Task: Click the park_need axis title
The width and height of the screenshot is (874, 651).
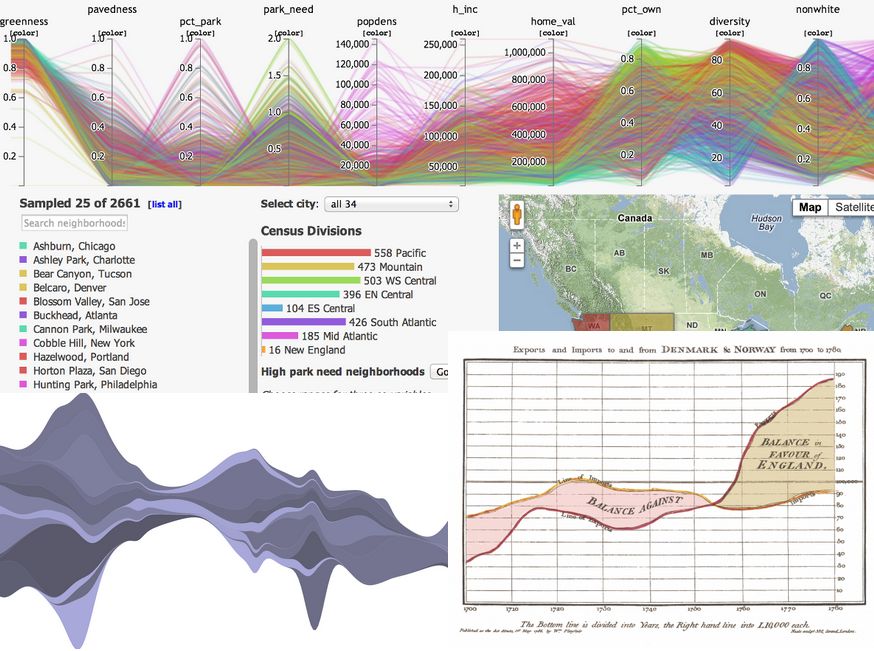Action: point(289,9)
